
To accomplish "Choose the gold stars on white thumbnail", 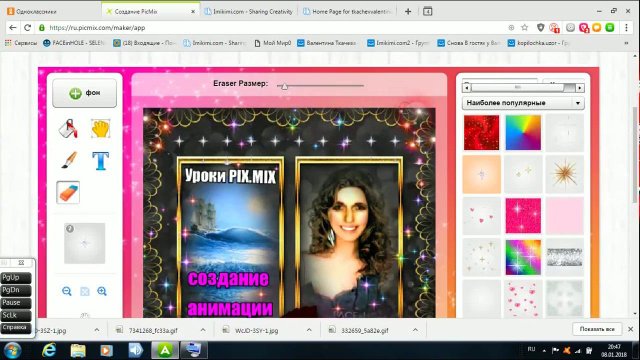I will point(482,258).
